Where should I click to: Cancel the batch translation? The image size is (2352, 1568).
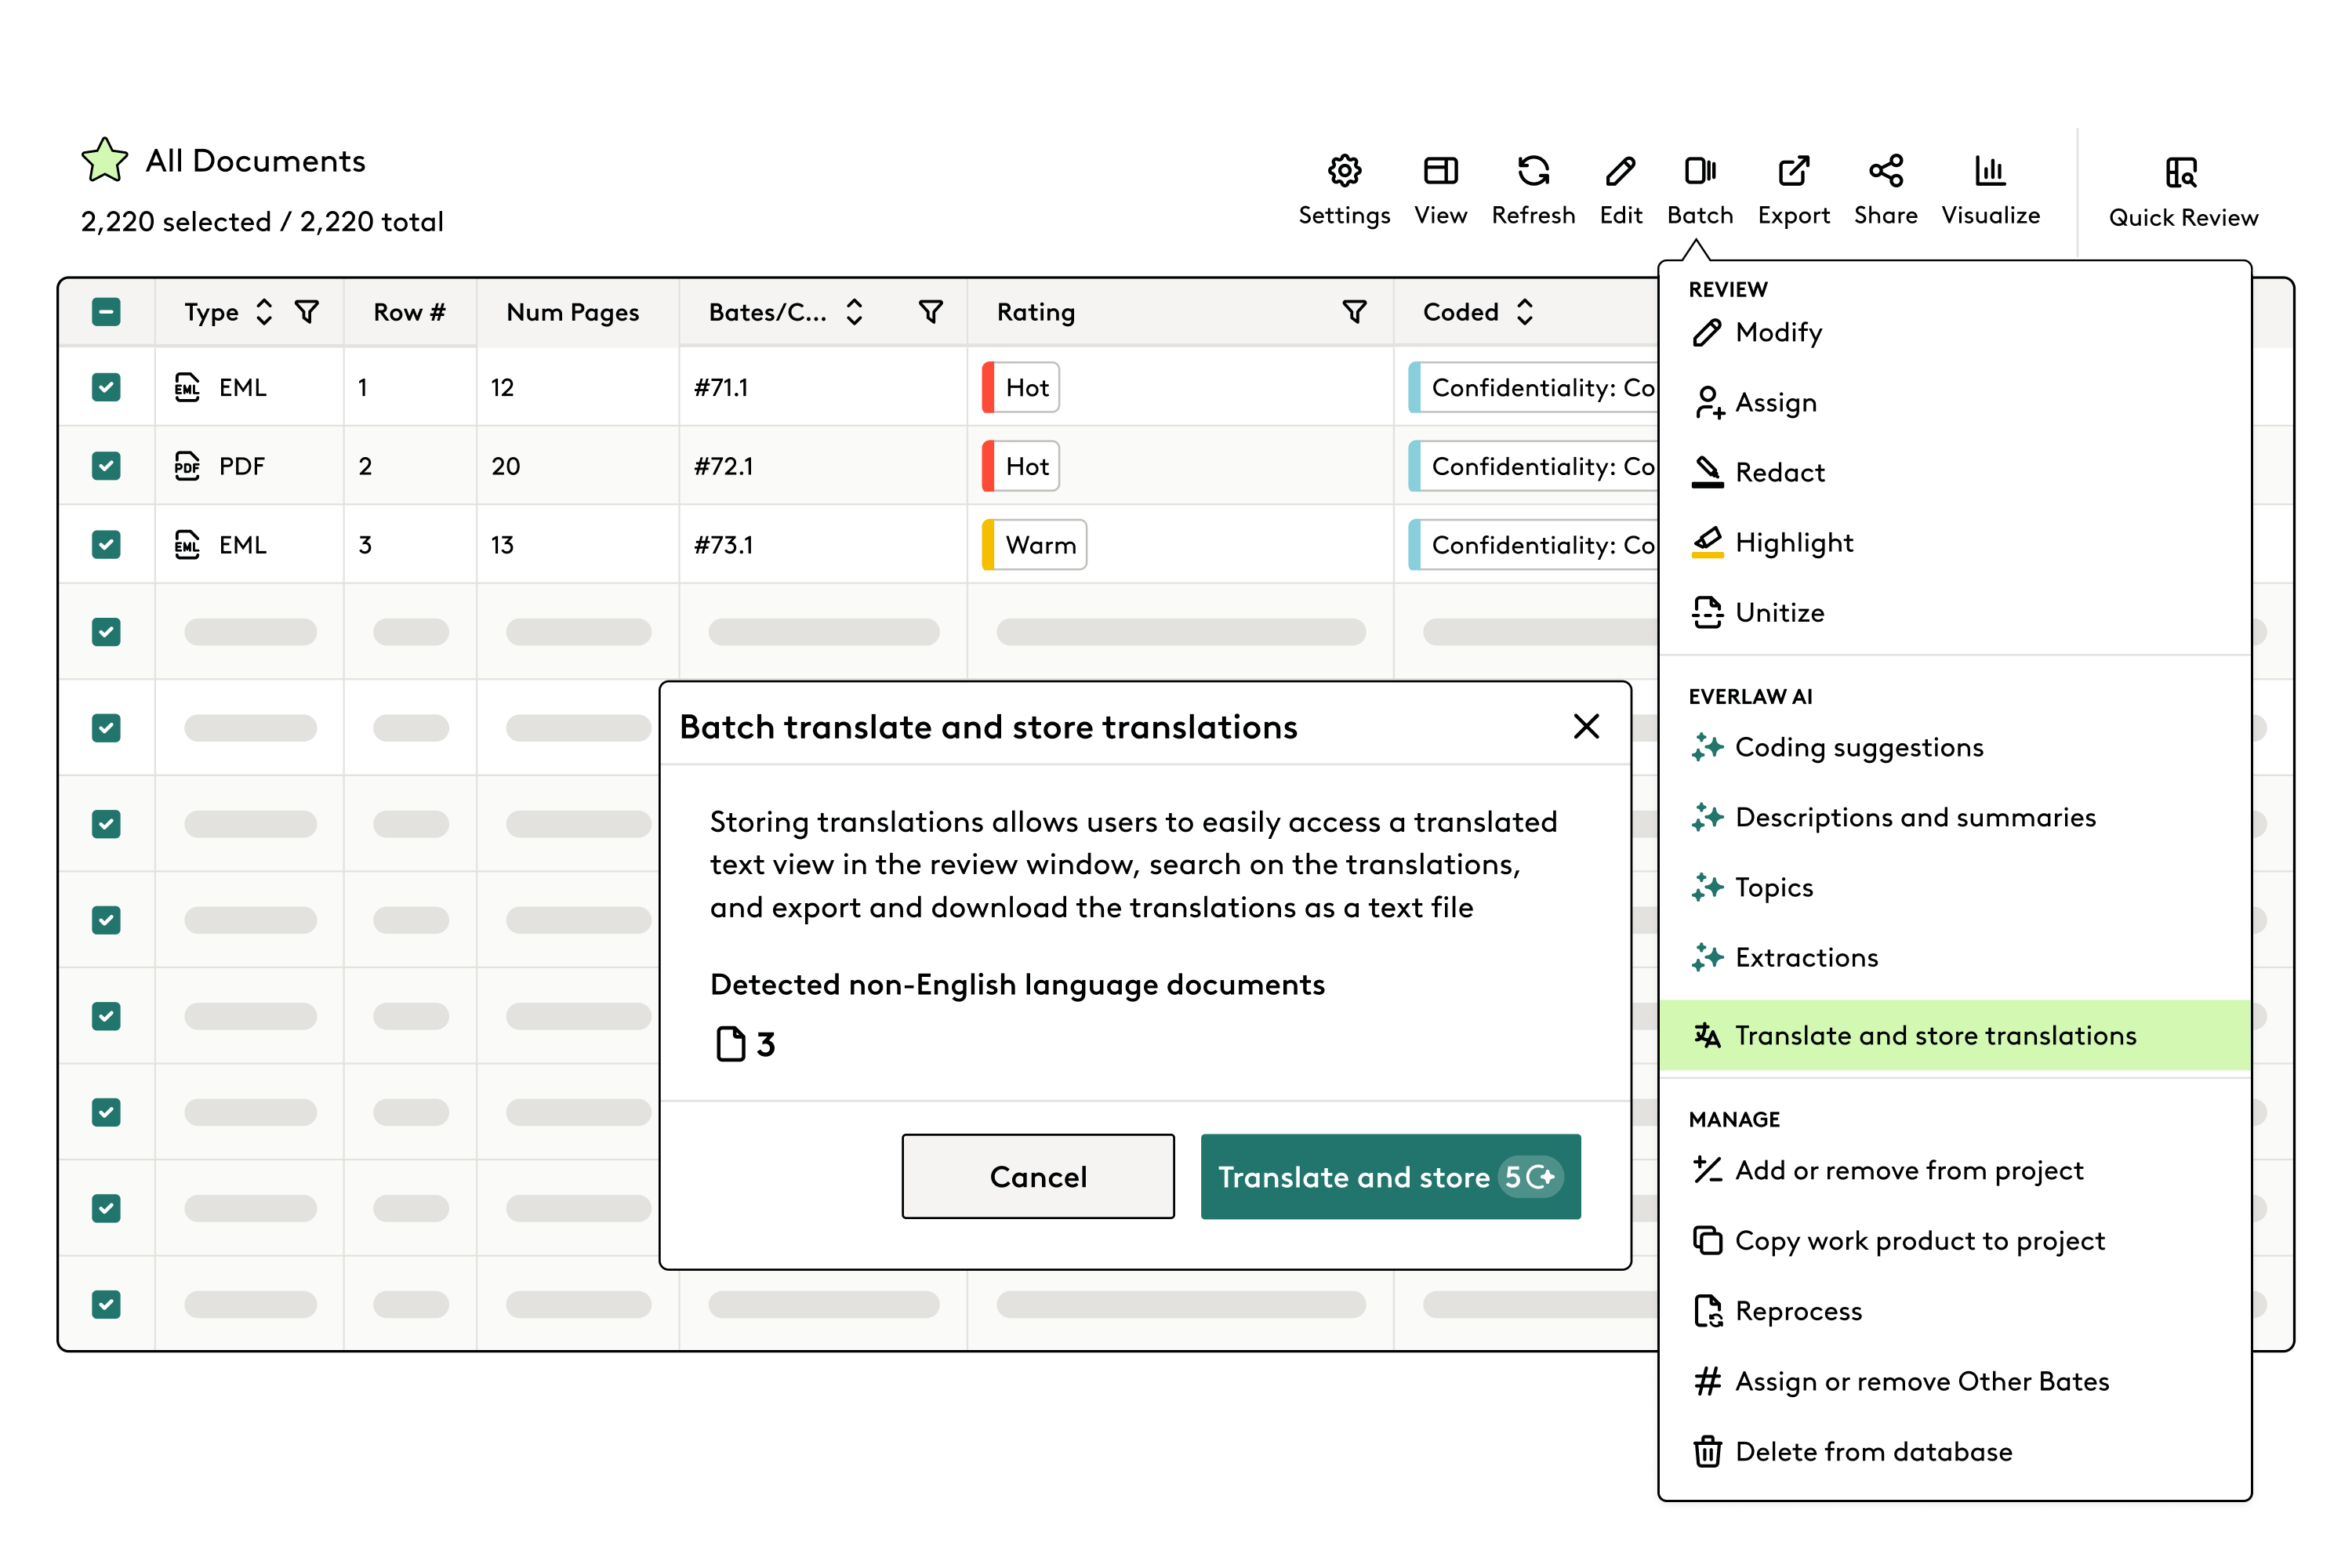tap(1038, 1176)
